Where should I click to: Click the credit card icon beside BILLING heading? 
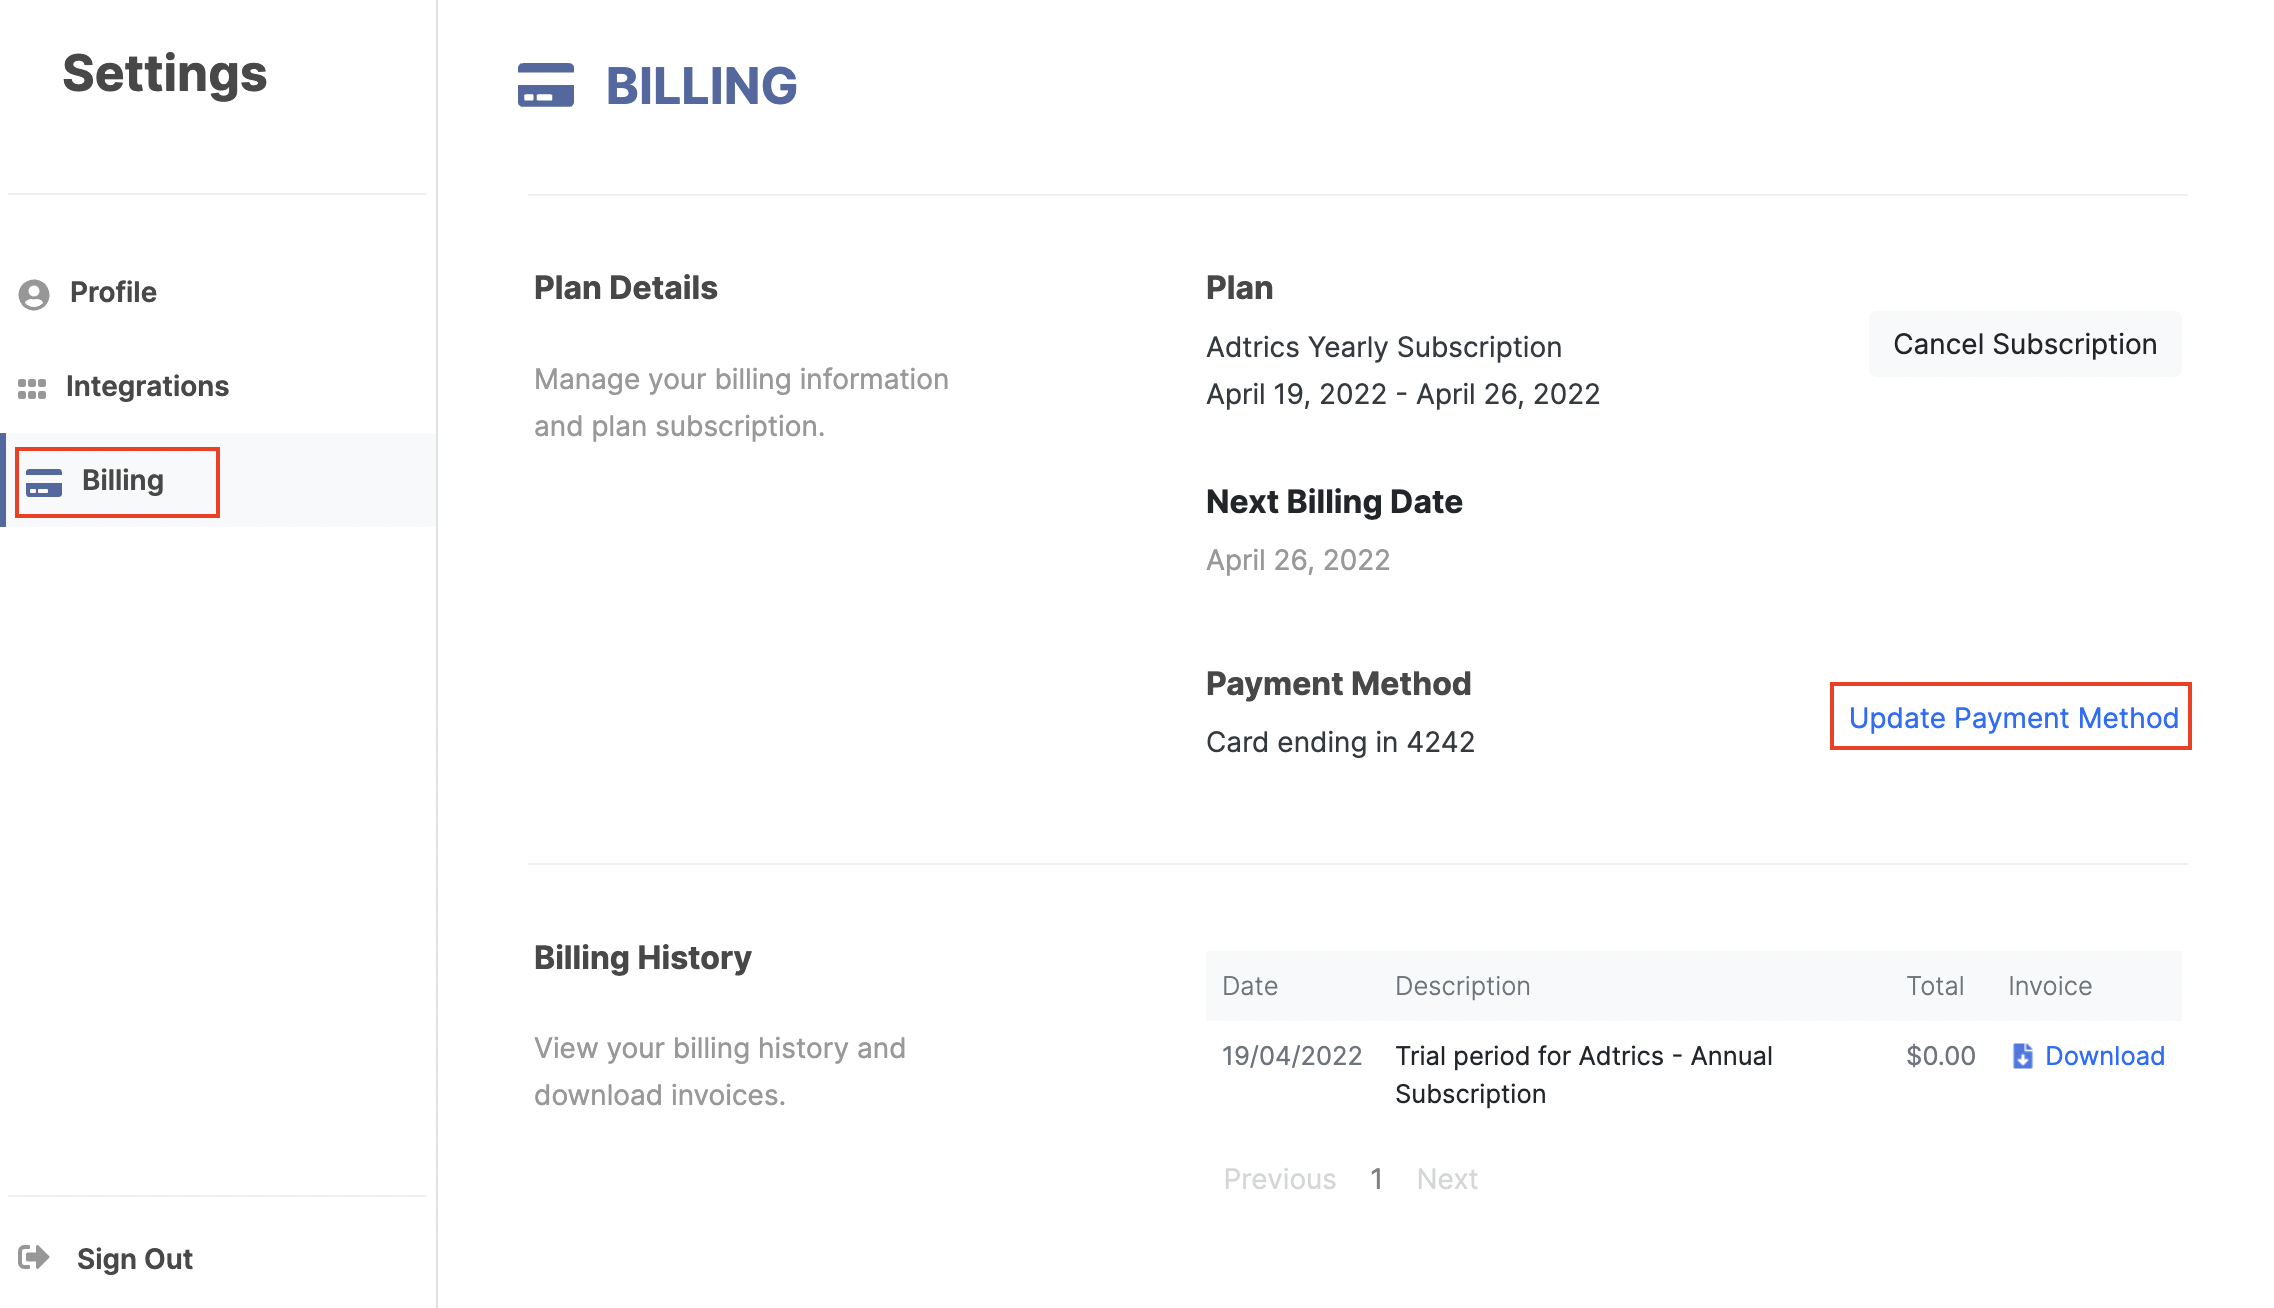(x=546, y=88)
